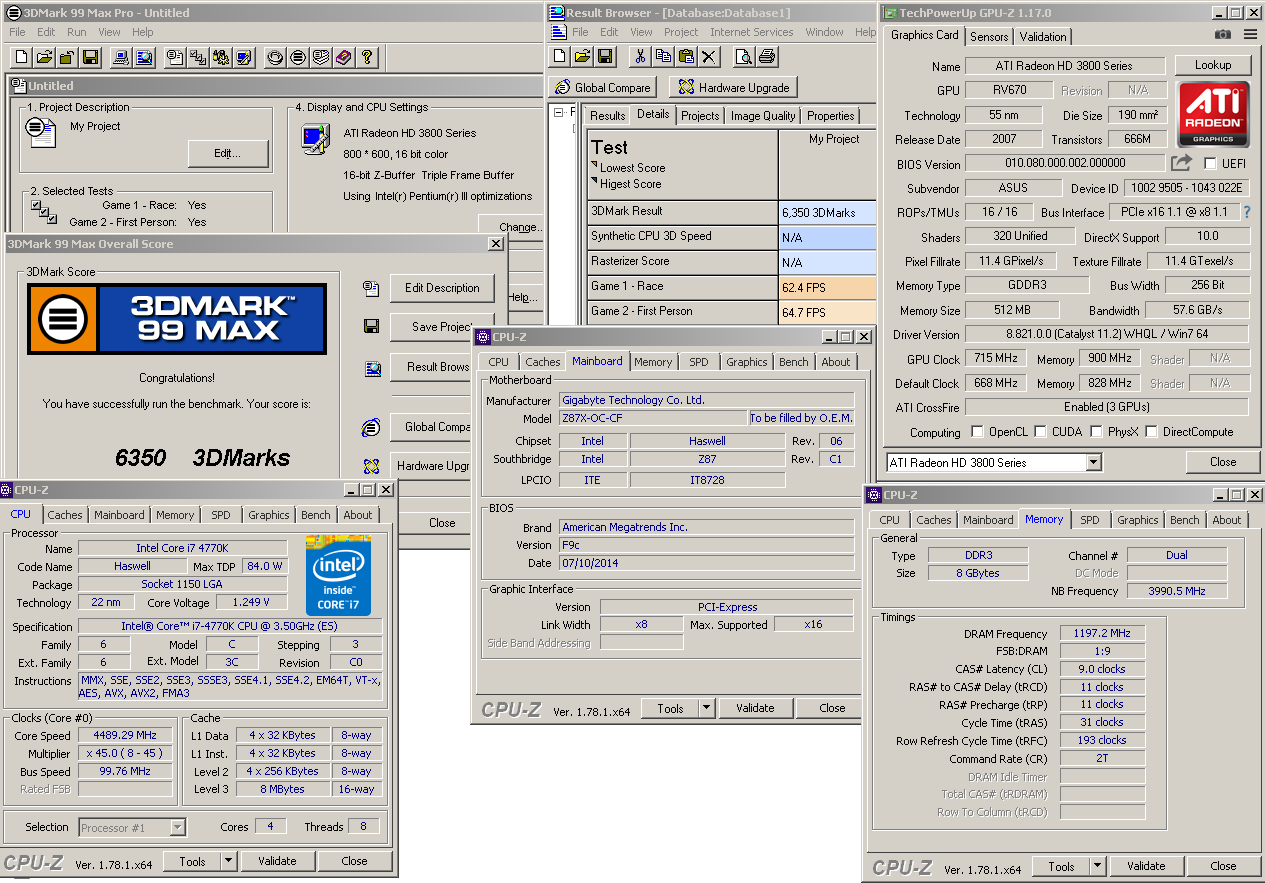Open Tools dropdown arrow in CPU-Z Mainboard window
Image resolution: width=1265 pixels, height=883 pixels.
point(706,708)
